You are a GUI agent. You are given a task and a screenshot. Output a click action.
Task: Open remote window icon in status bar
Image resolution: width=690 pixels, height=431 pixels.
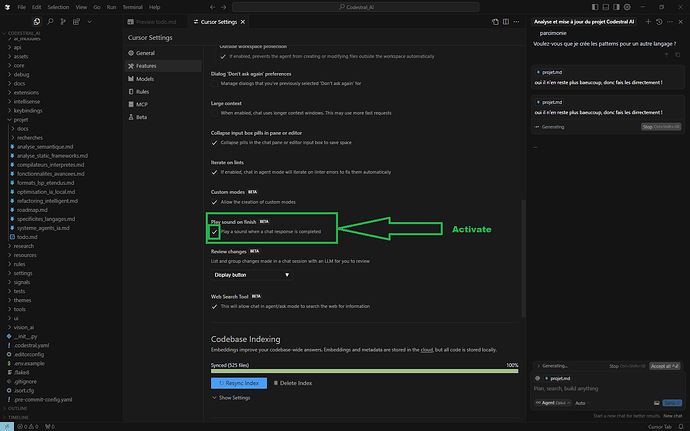(7, 427)
